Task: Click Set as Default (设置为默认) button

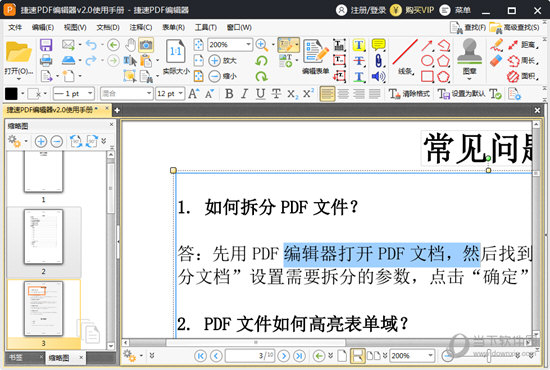Action: [462, 94]
